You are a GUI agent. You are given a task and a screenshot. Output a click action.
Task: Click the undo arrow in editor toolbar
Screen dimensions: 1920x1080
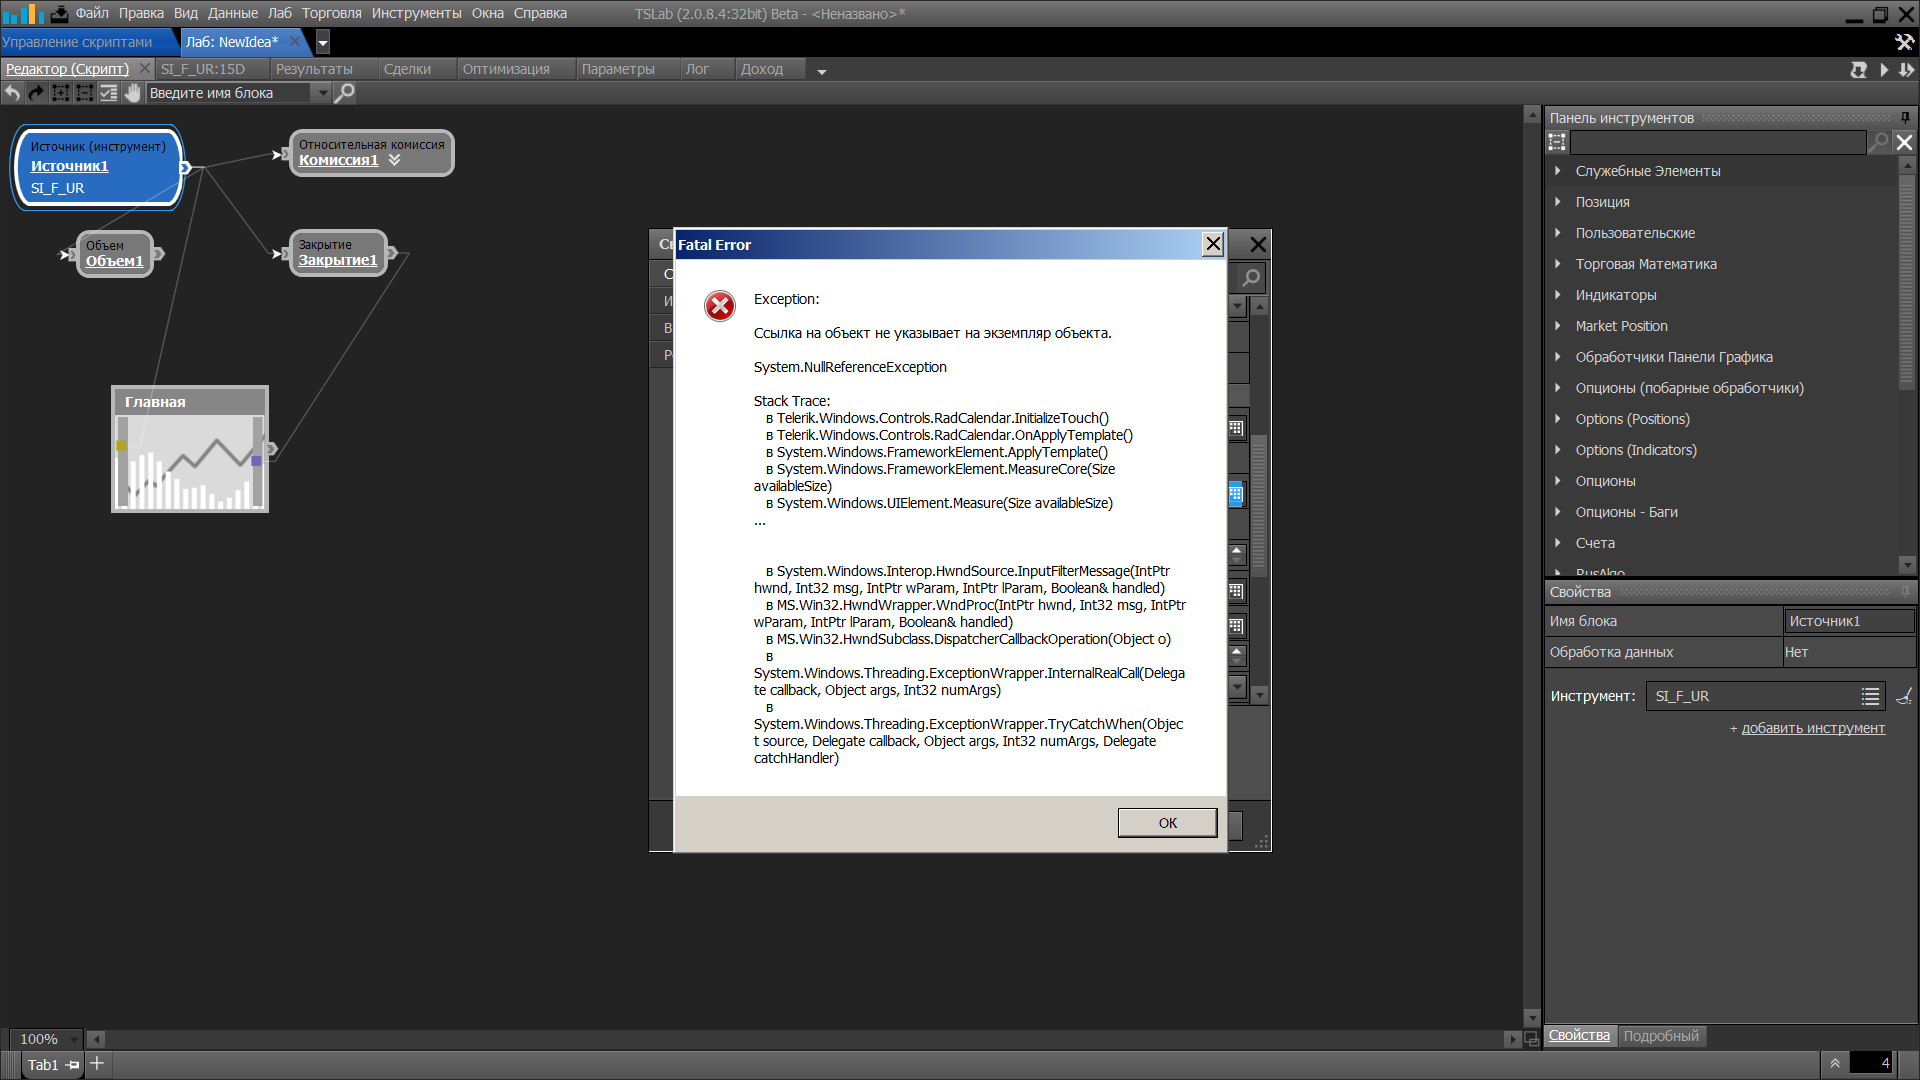point(12,93)
